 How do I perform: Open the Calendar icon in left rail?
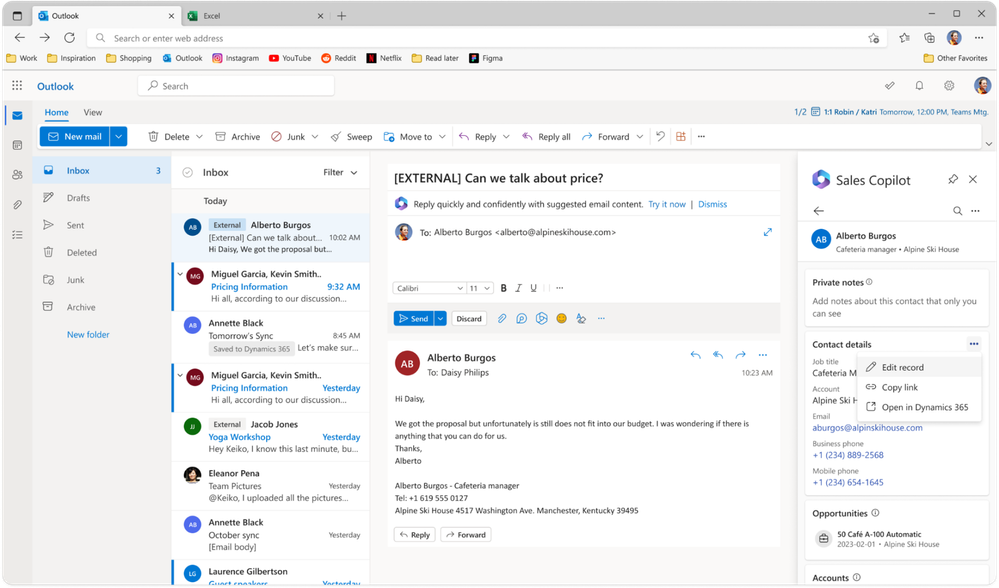[17, 145]
